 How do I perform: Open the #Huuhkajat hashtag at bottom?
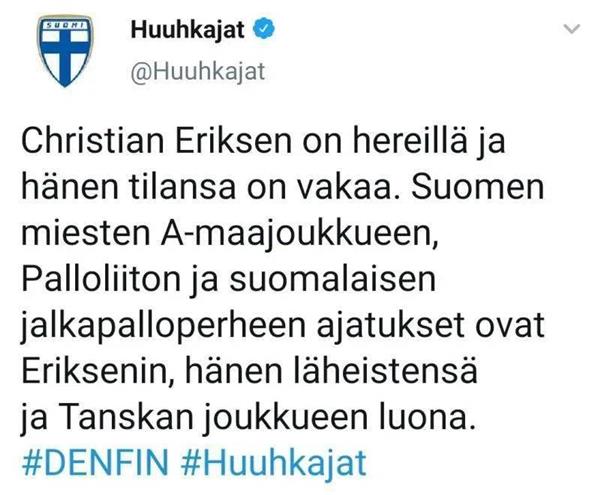point(274,463)
